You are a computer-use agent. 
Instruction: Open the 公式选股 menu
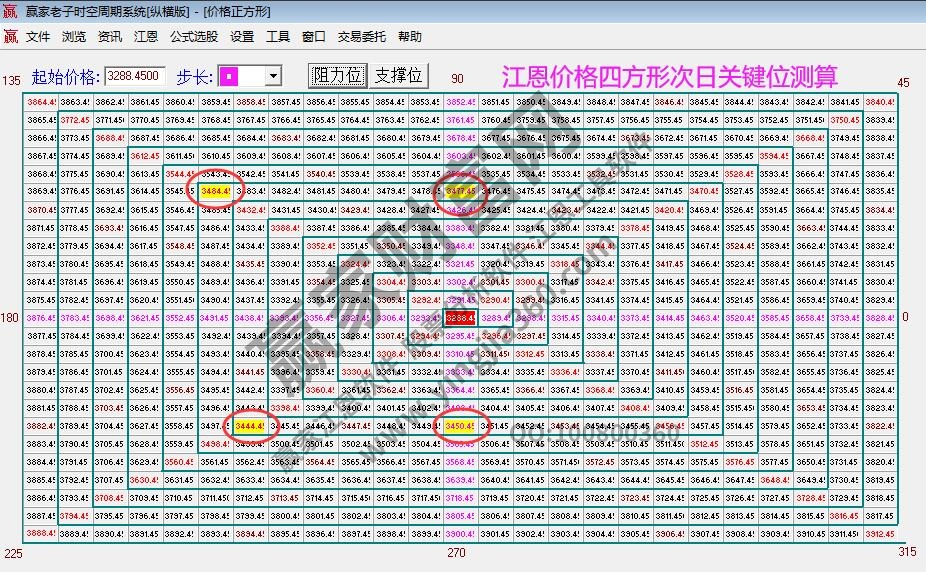point(193,37)
